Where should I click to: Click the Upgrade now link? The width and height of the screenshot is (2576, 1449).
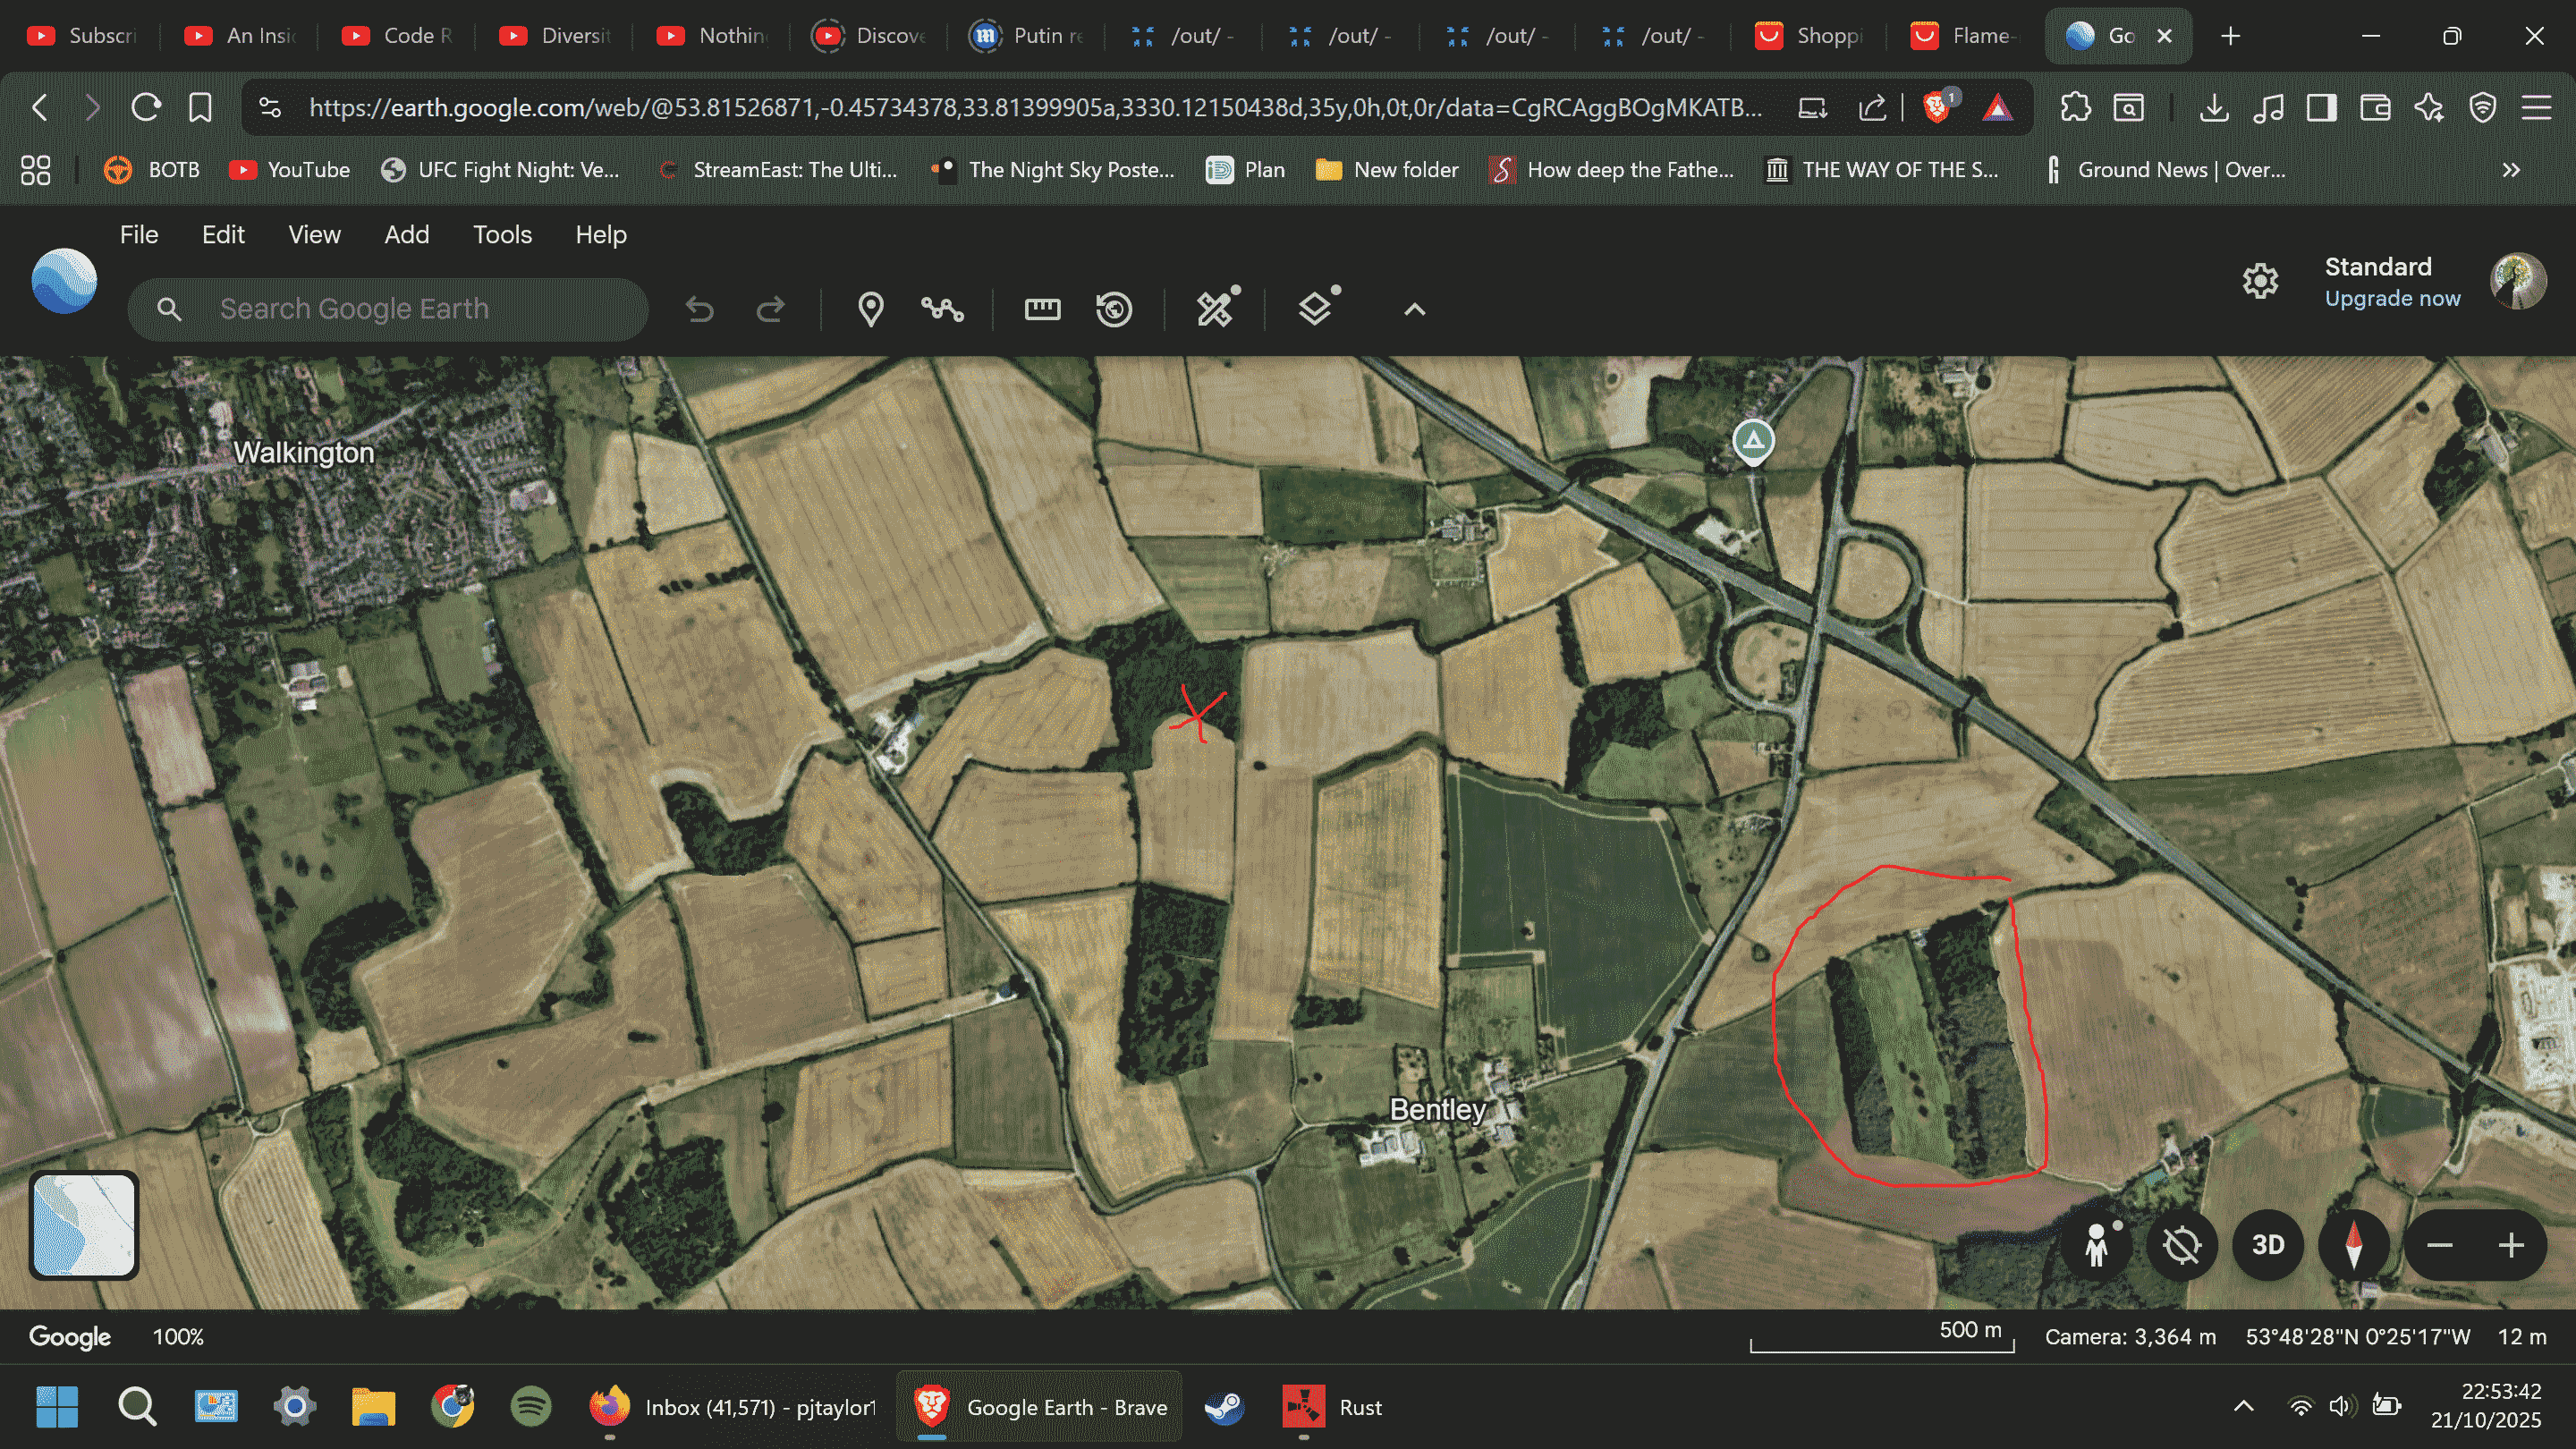2392,298
